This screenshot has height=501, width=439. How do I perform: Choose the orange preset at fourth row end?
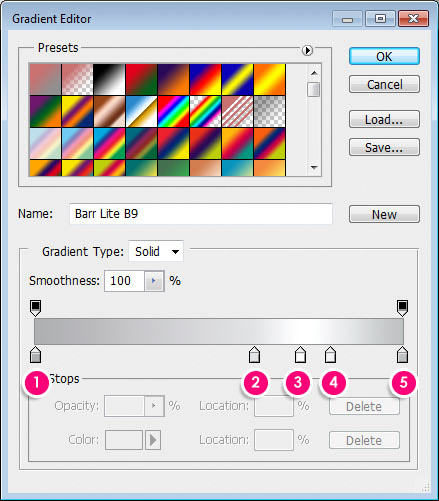(x=269, y=168)
